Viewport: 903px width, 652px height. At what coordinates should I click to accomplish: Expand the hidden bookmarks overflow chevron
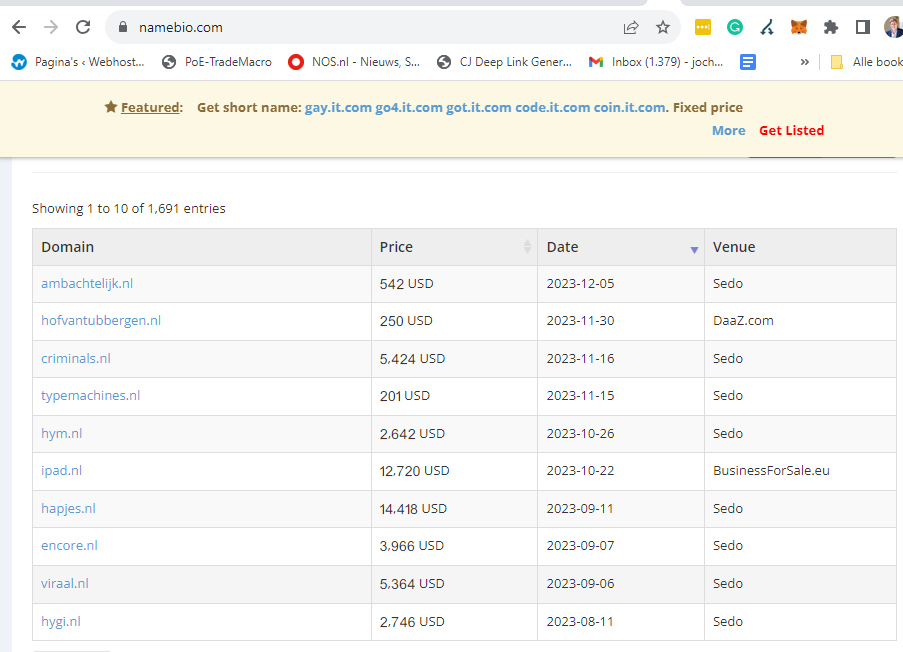coord(804,62)
